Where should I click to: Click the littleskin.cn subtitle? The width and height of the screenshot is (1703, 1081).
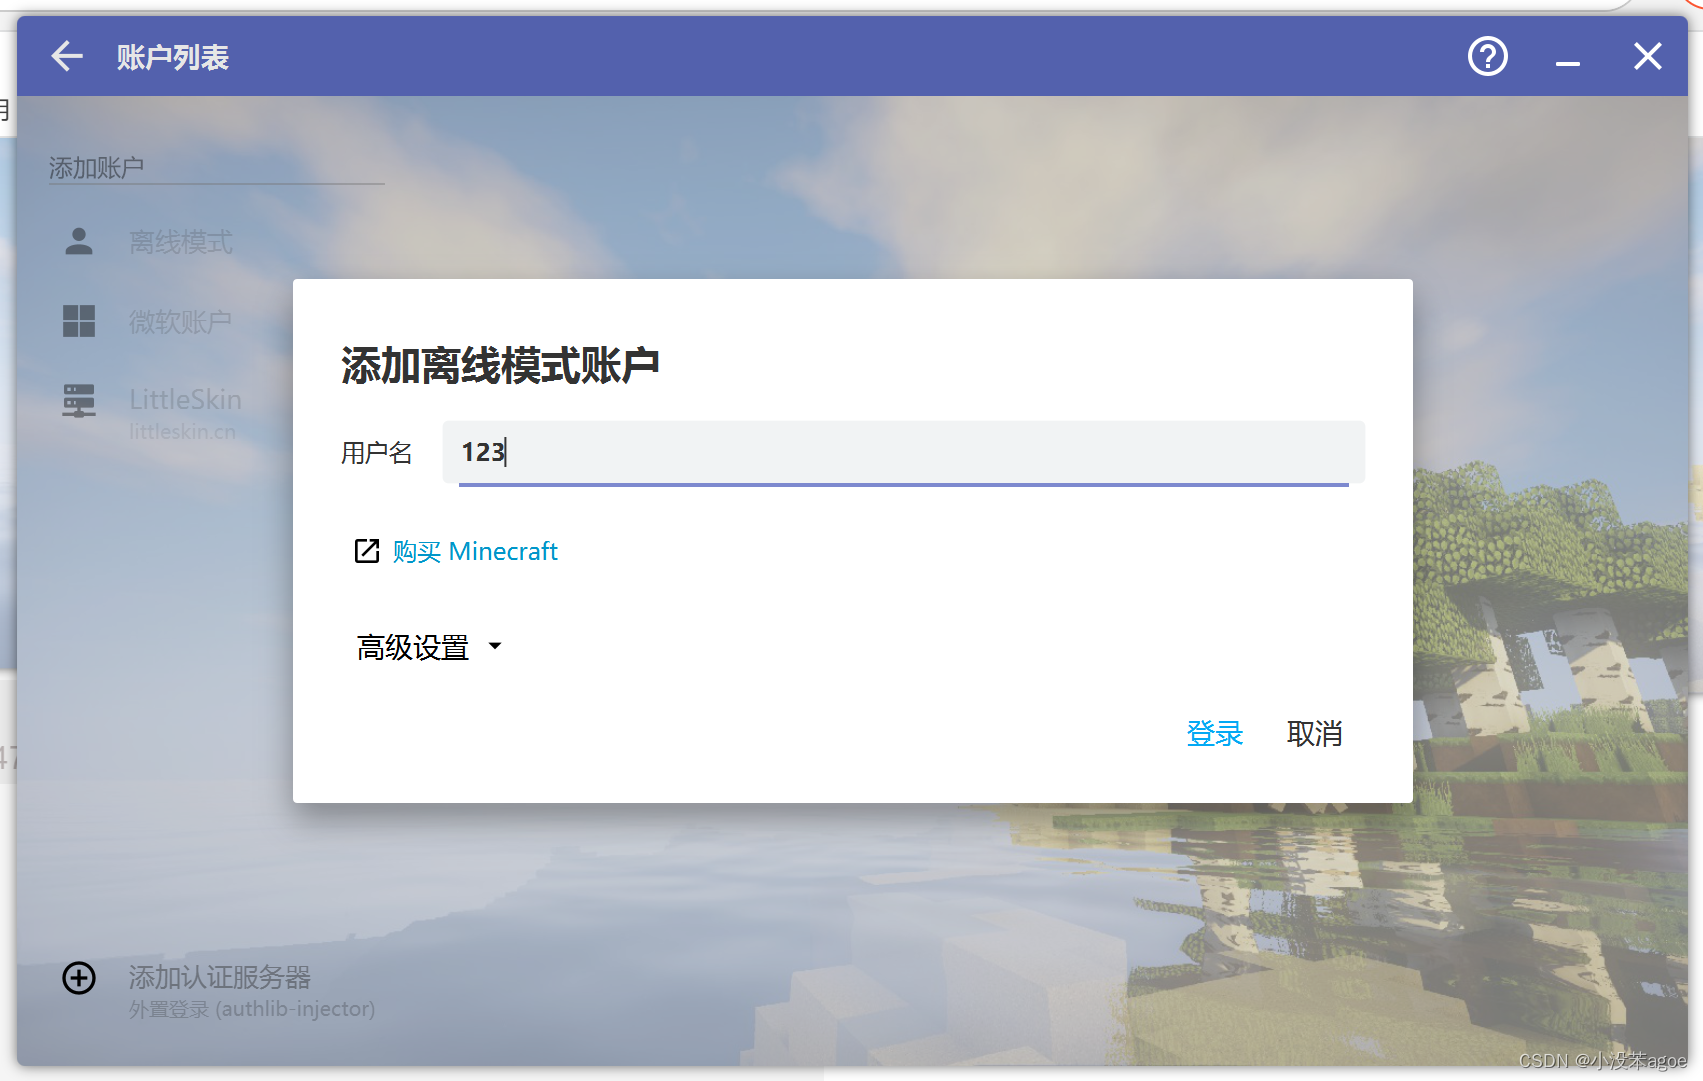(182, 431)
